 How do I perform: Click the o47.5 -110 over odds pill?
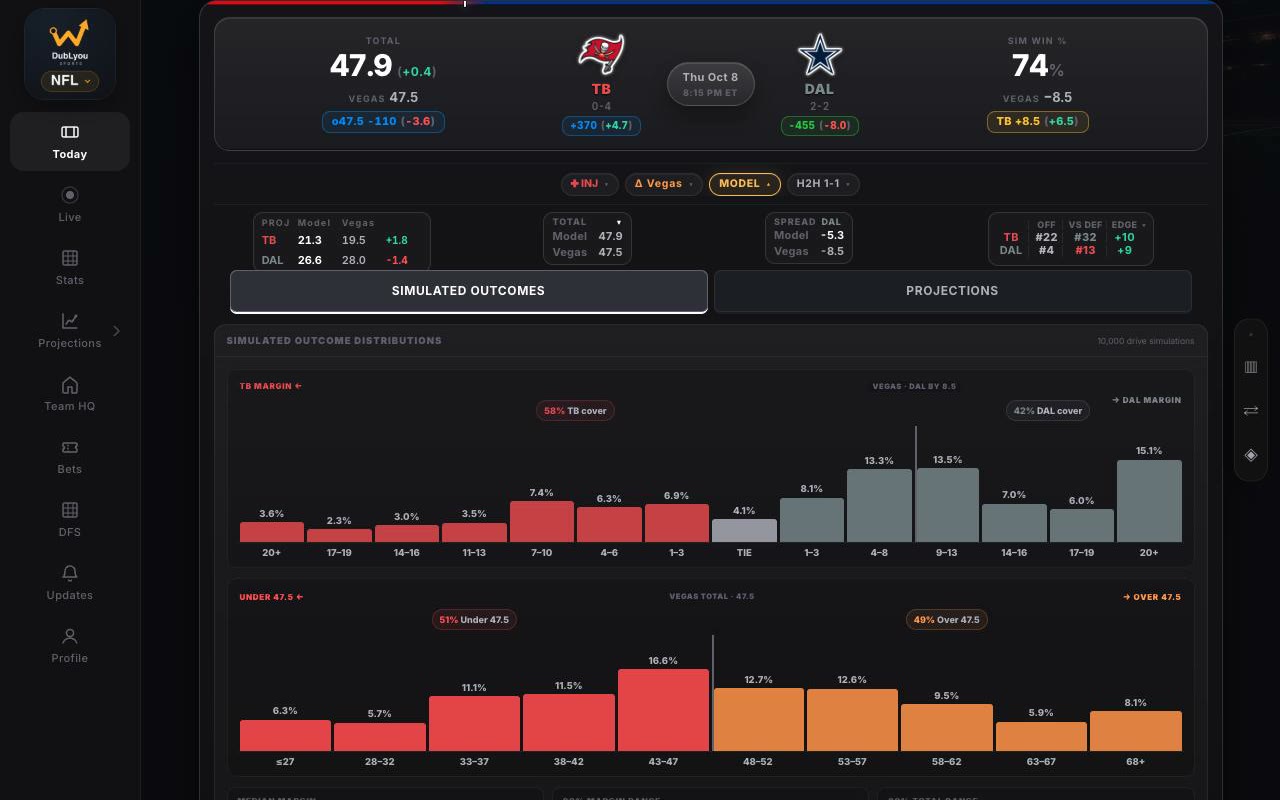point(383,122)
